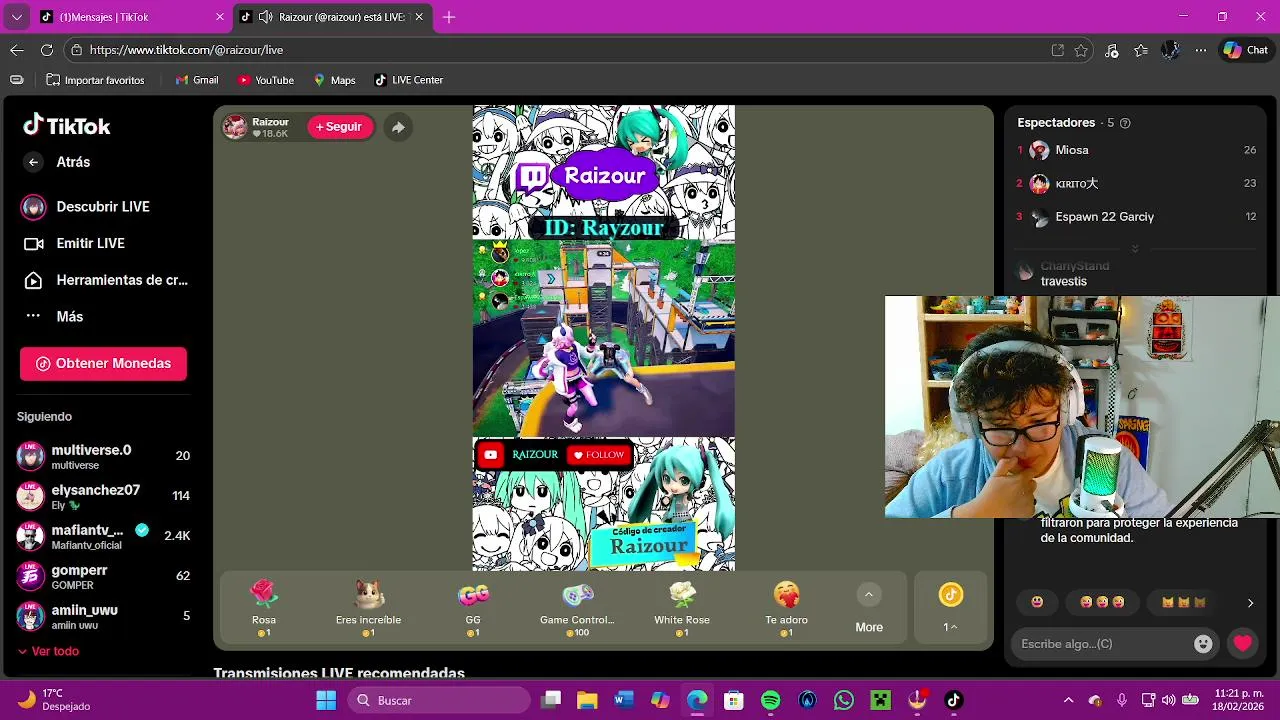Open WhatsApp from taskbar
Screen dimensions: 1280x720
coord(844,700)
